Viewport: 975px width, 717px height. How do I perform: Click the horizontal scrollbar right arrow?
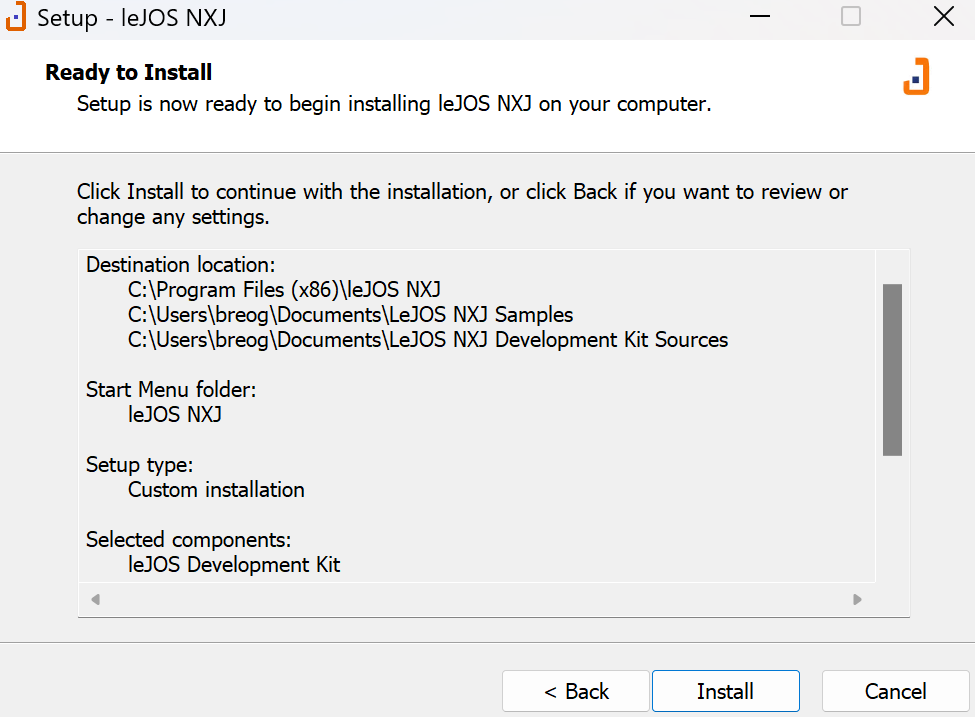pos(857,599)
